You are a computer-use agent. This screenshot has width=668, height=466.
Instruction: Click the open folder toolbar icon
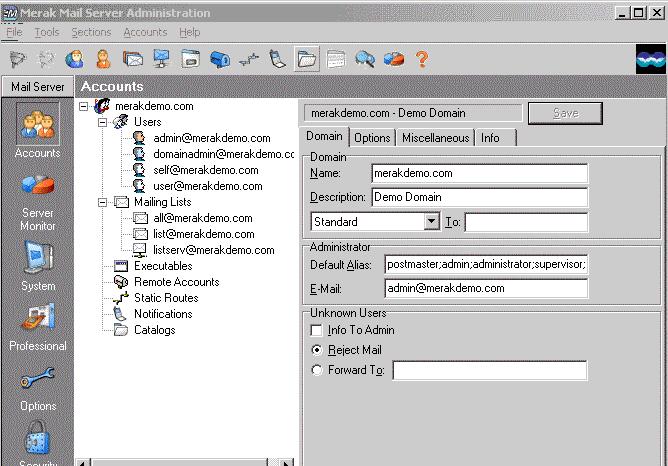pyautogui.click(x=307, y=60)
